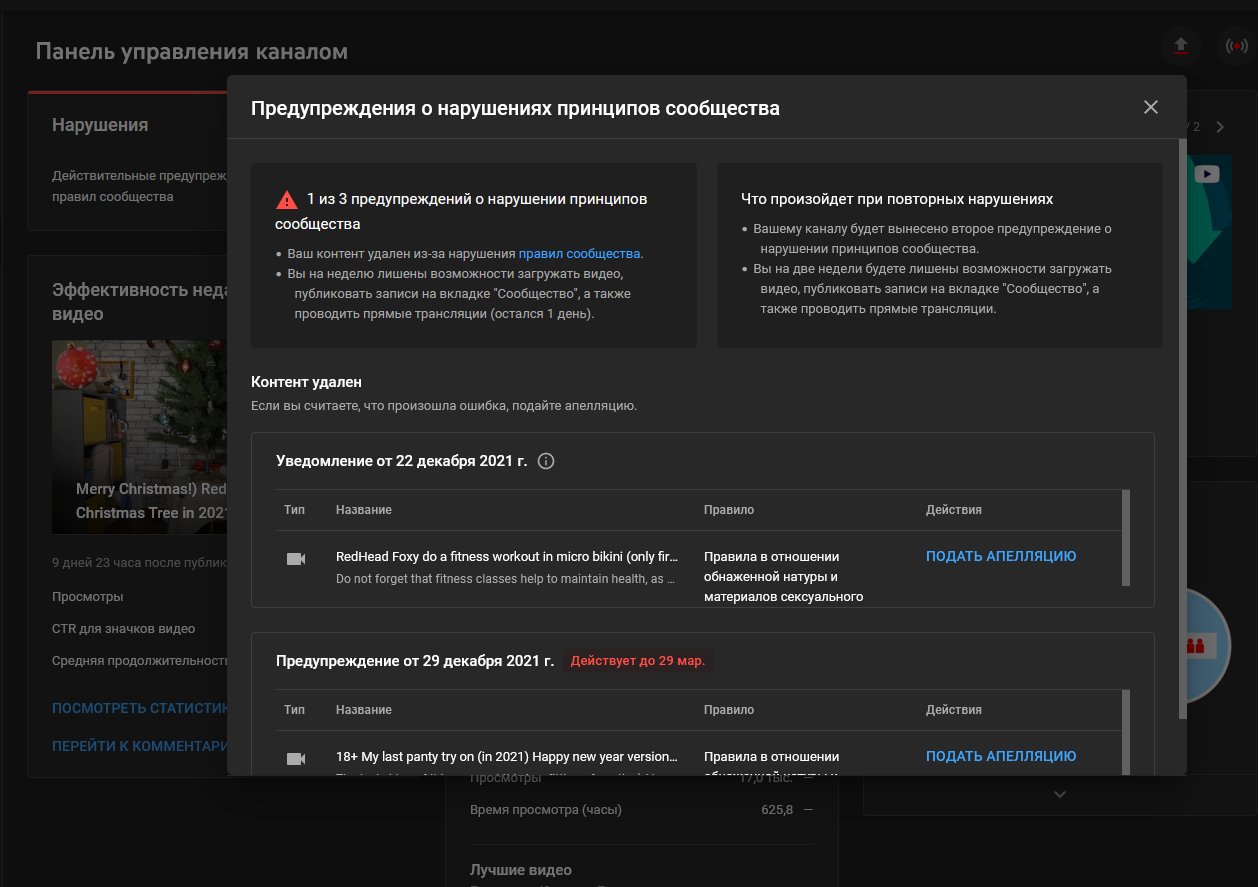1258x887 pixels.
Task: Click video camera icon in RedHead Foxy row
Action: click(x=295, y=559)
